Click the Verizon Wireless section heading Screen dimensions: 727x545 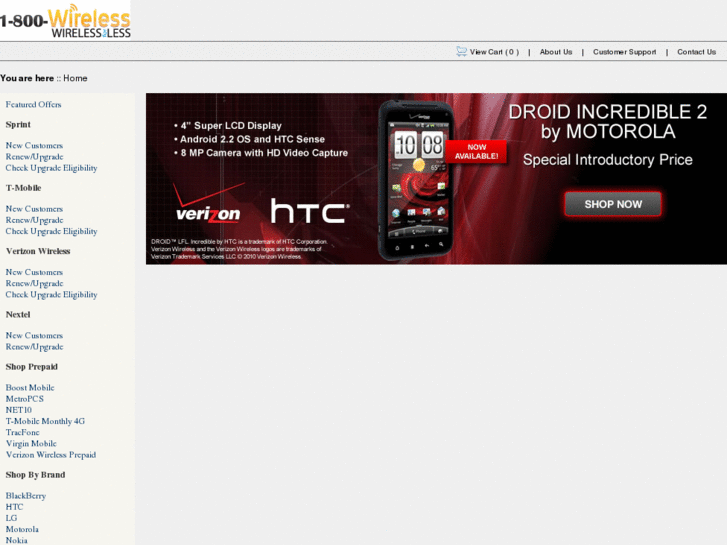[38, 251]
